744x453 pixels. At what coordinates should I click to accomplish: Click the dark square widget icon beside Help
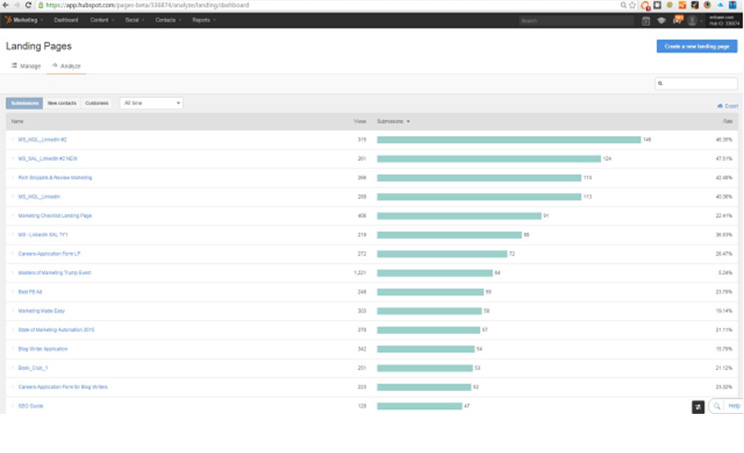click(x=698, y=407)
